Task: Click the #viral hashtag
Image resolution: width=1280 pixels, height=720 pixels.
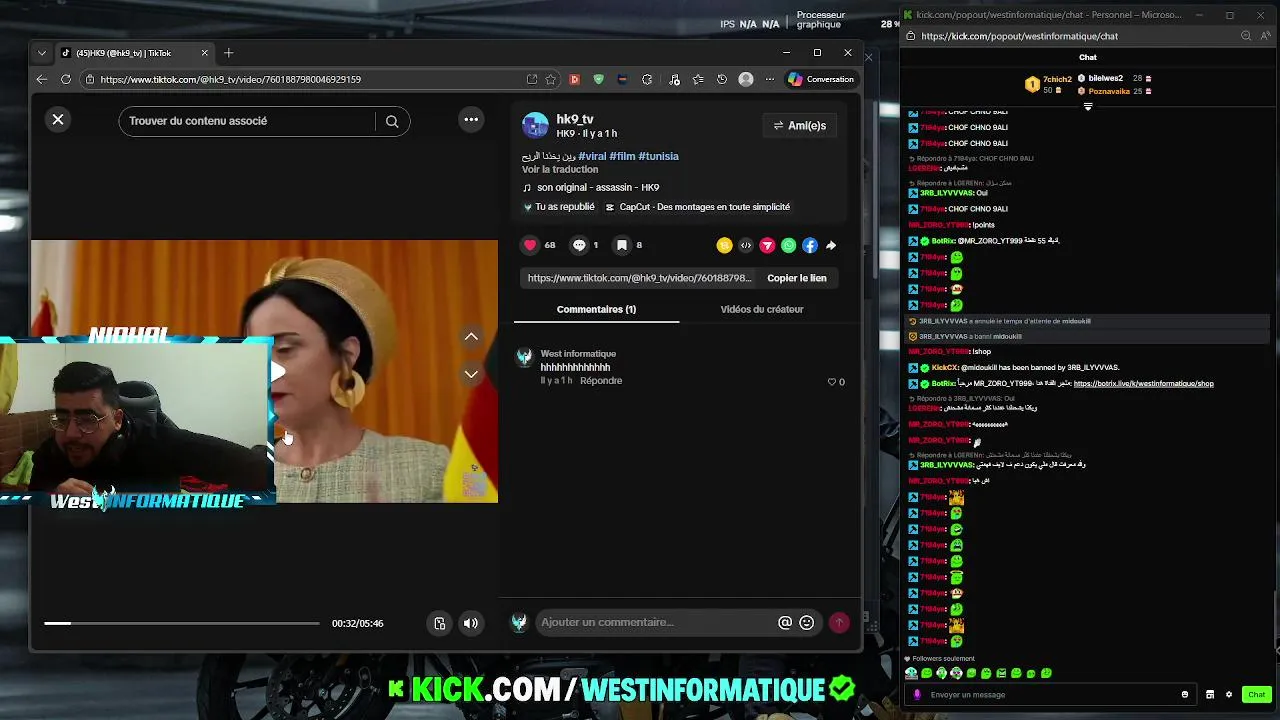Action: tap(592, 156)
